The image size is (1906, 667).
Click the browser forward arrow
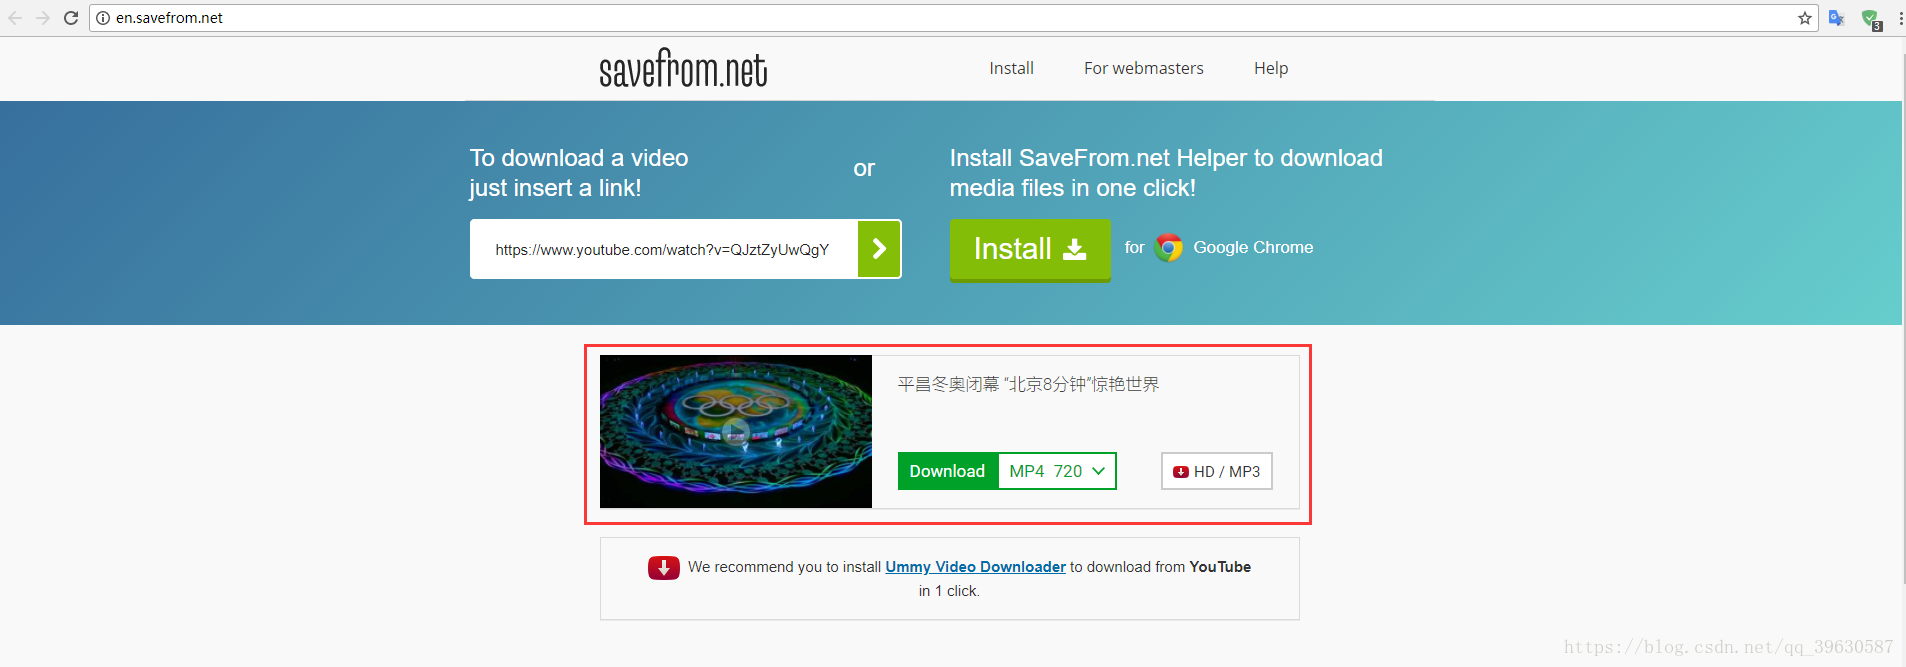click(x=43, y=18)
